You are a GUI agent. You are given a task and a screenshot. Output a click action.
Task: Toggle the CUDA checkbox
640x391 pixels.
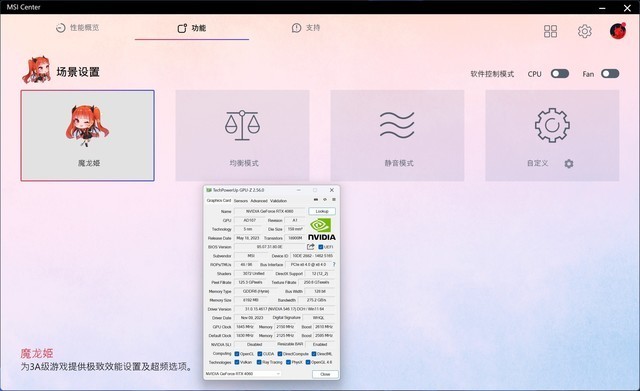point(260,354)
